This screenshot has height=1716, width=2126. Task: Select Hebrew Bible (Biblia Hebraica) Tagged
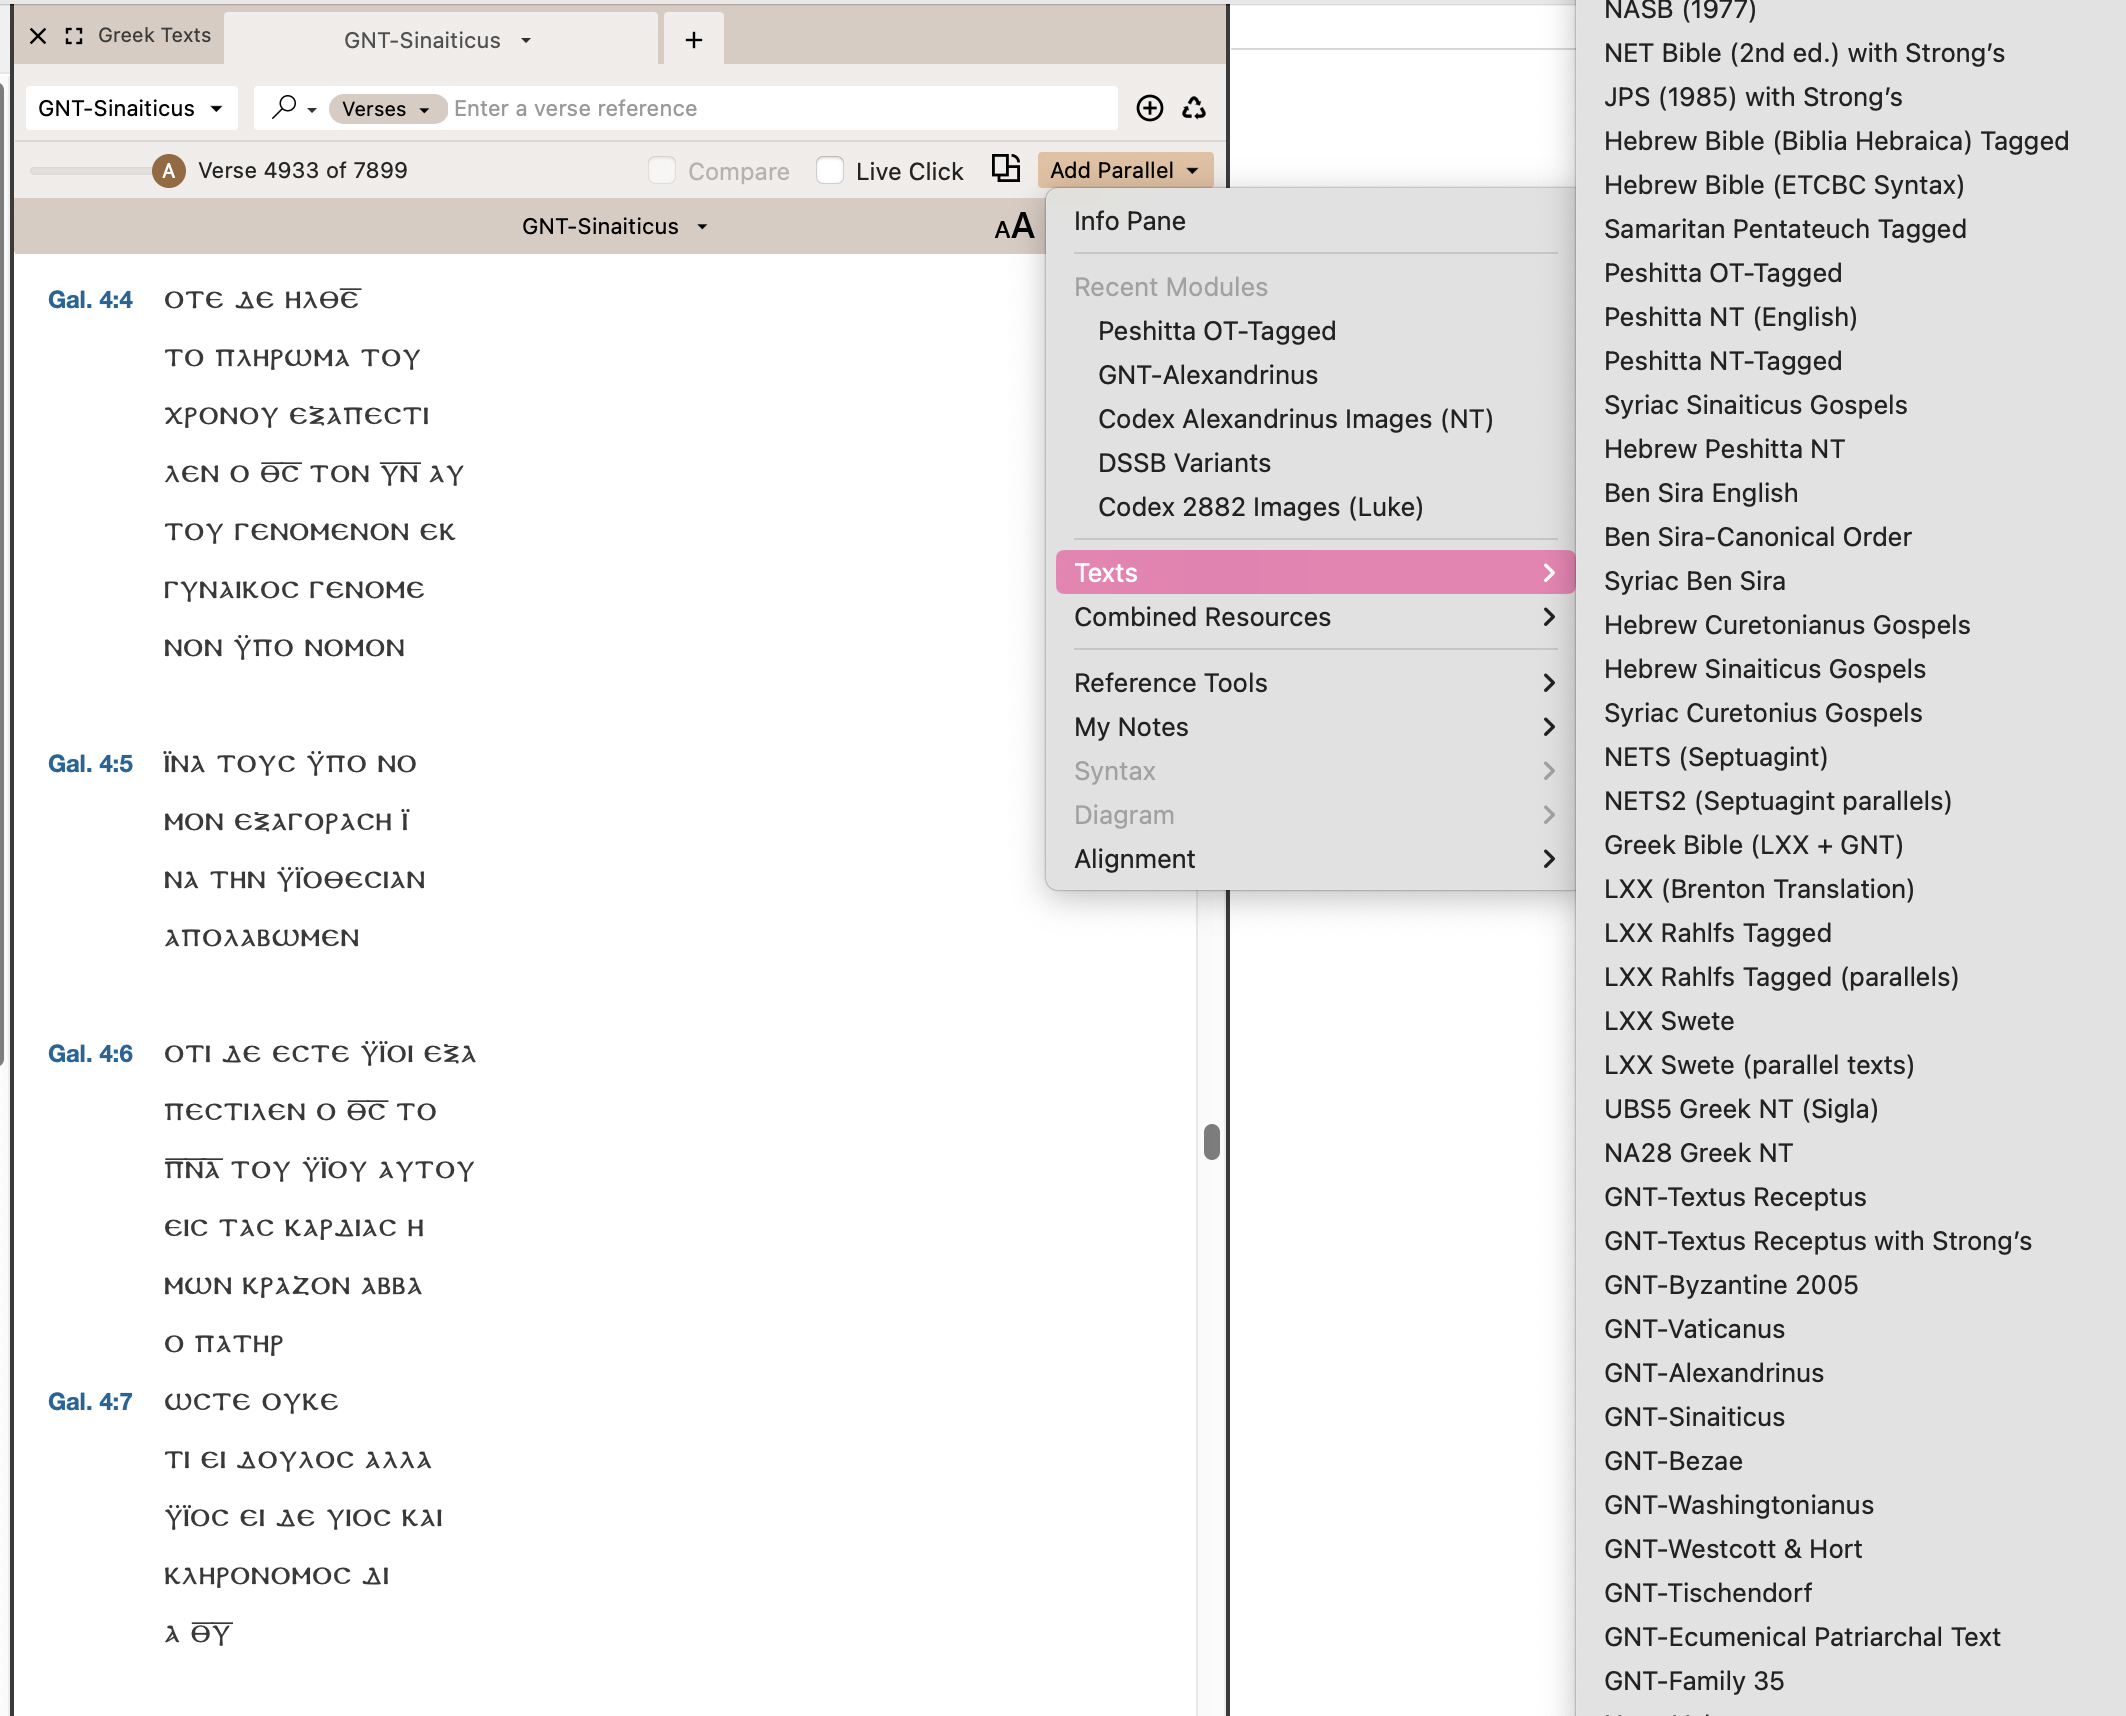pyautogui.click(x=1836, y=141)
